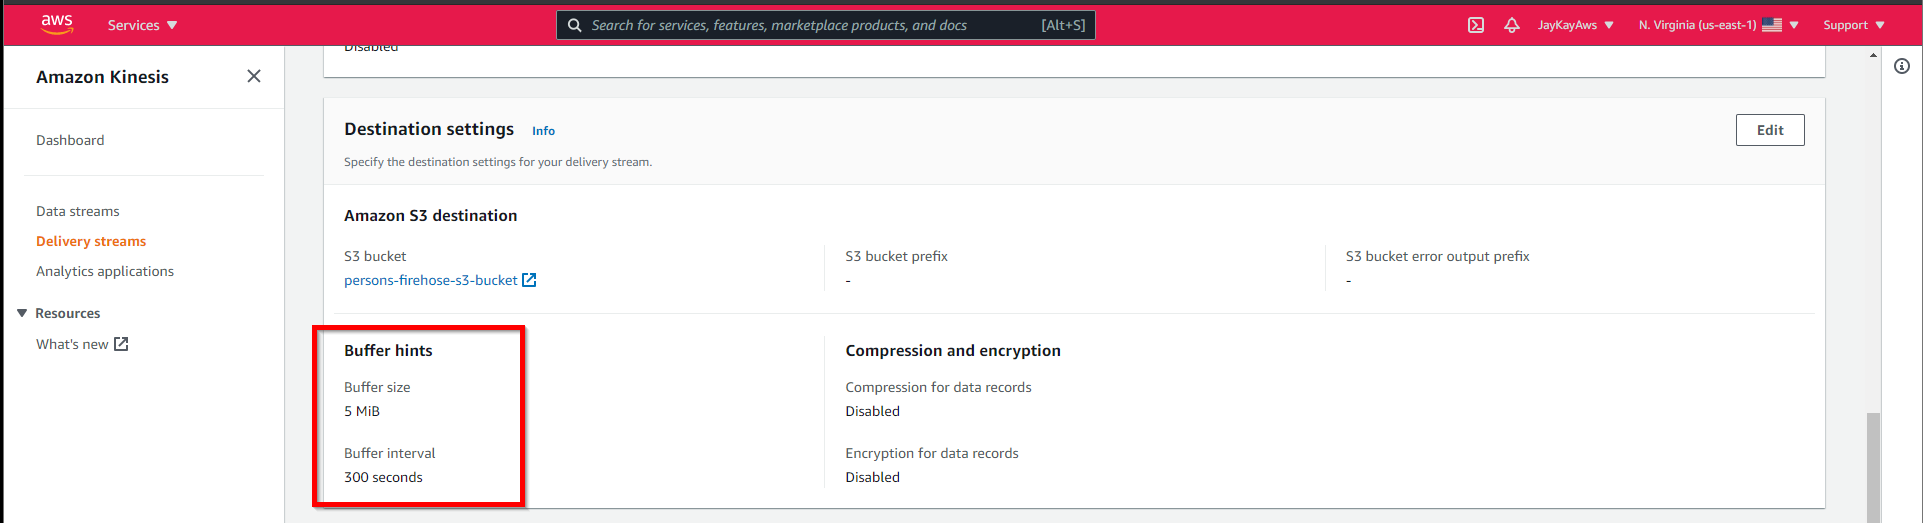
Task: Click the US flag region icon
Action: (1772, 25)
